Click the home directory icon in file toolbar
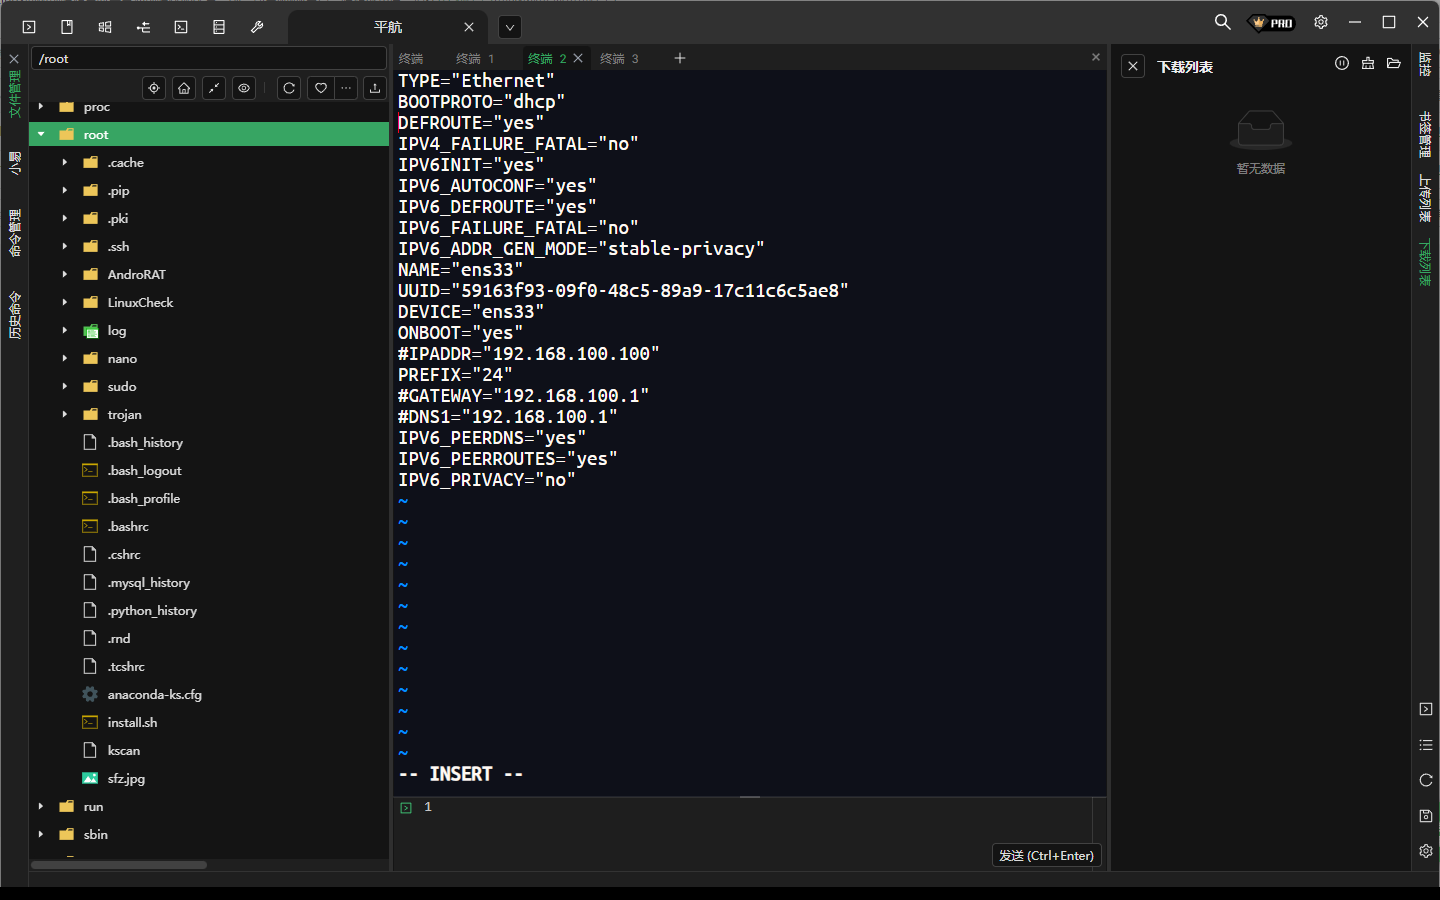Screen dimensions: 1440x900 tap(184, 88)
